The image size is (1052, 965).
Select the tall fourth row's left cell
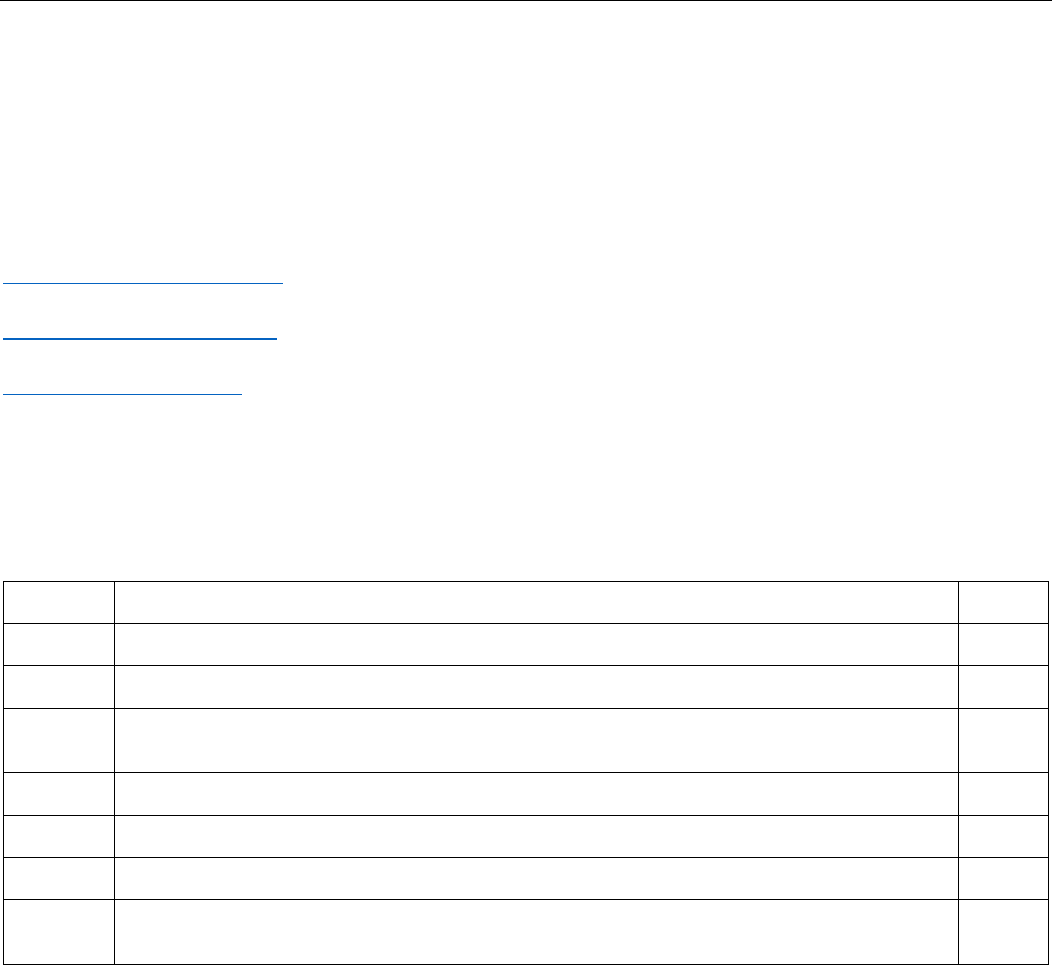(58, 739)
